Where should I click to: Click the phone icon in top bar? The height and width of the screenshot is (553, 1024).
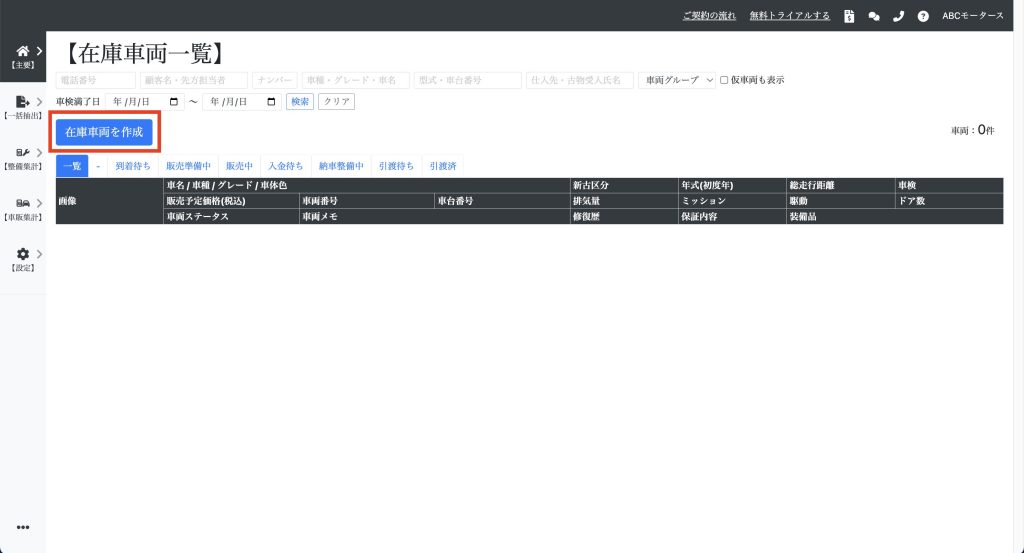click(x=899, y=16)
